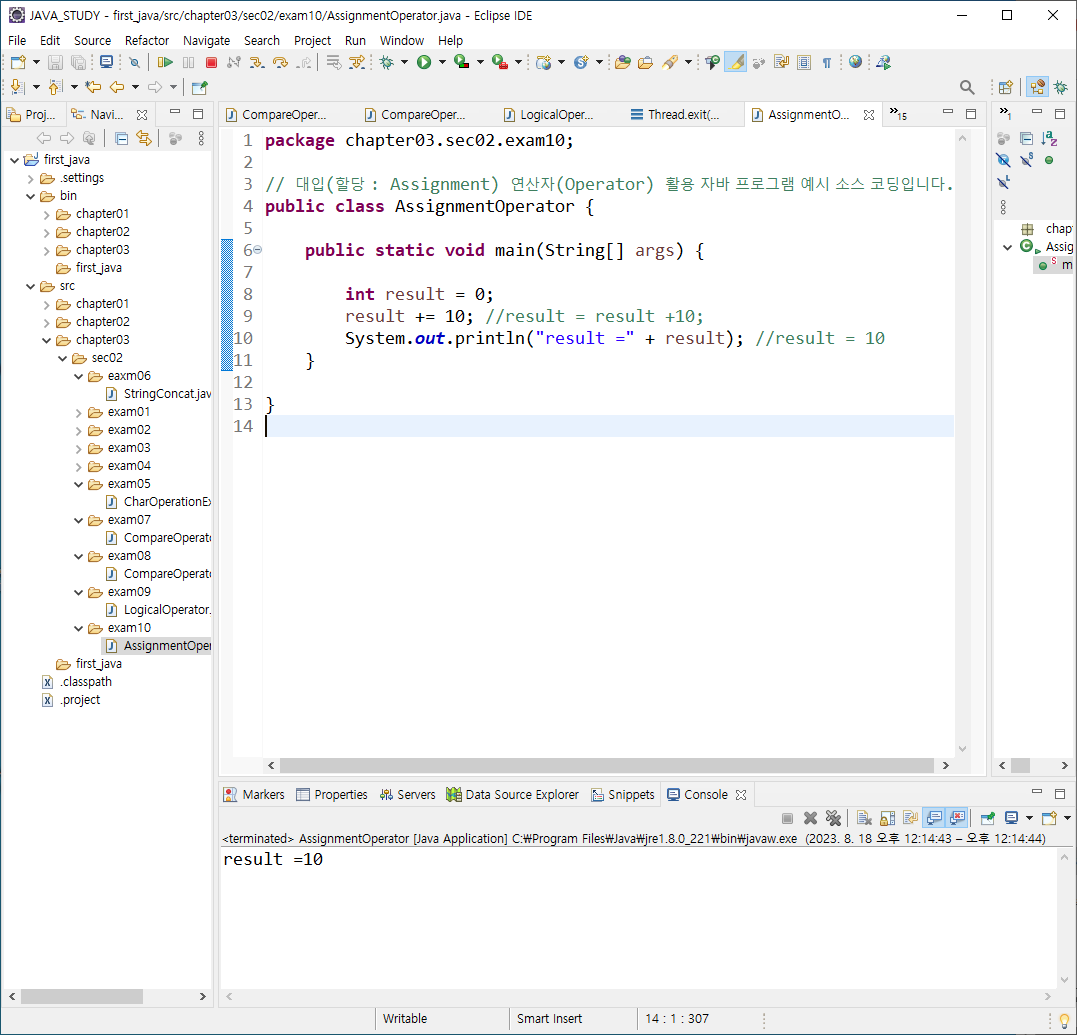Viewport: 1077px width, 1035px height.
Task: Click the red Terminate icon in main toolbar
Action: [212, 62]
